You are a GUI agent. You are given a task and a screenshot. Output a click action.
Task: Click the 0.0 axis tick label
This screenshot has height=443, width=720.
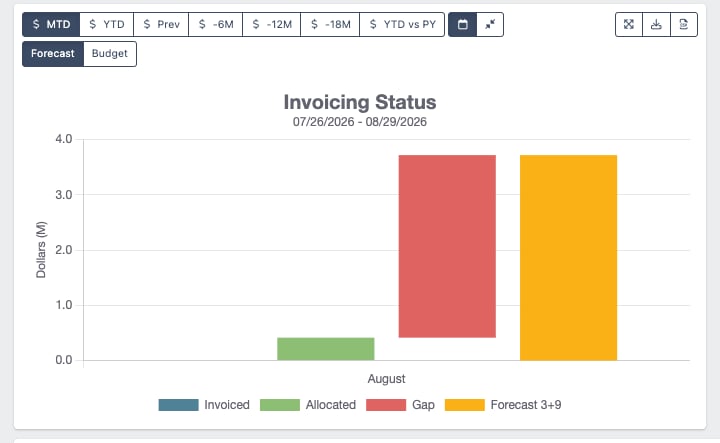(x=64, y=360)
